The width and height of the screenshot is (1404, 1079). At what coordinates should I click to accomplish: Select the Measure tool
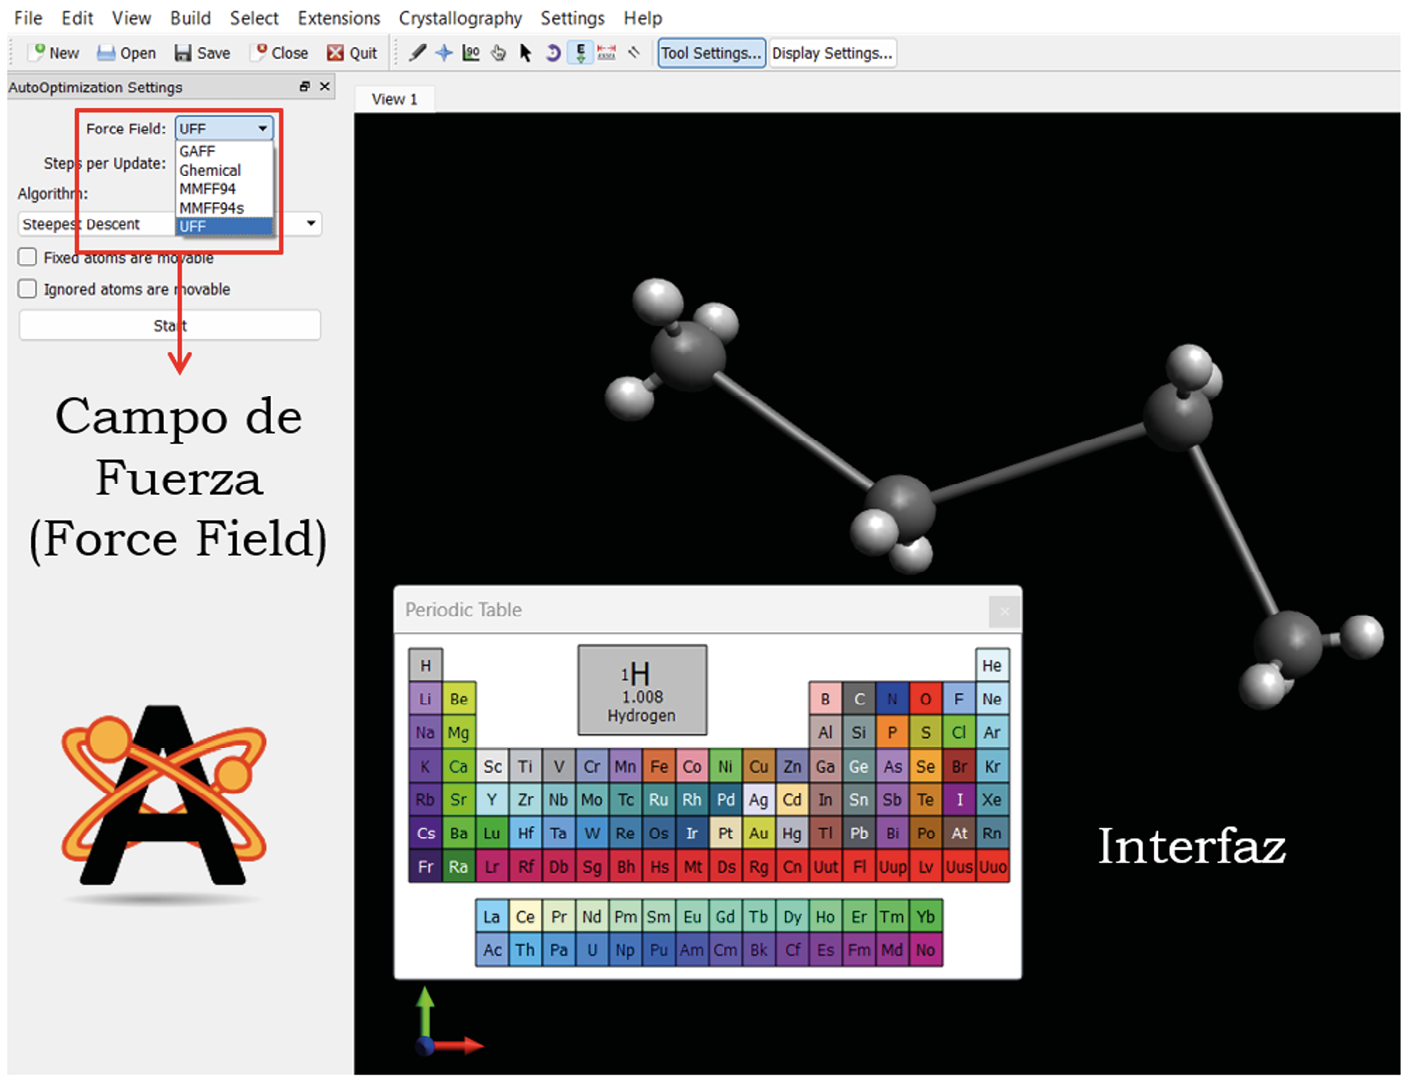tap(607, 53)
